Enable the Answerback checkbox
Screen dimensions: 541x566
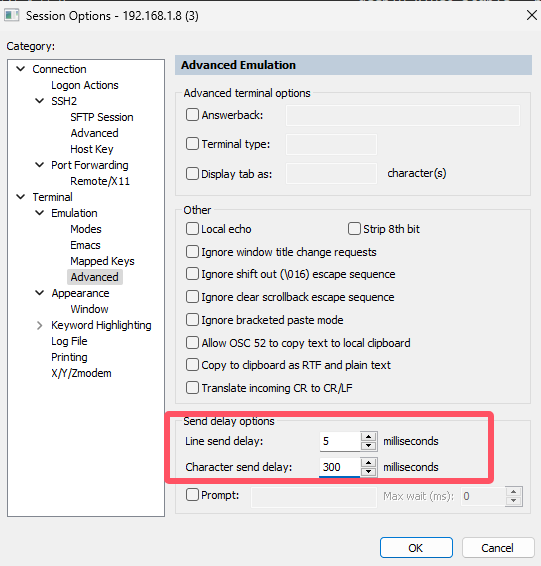pos(192,115)
